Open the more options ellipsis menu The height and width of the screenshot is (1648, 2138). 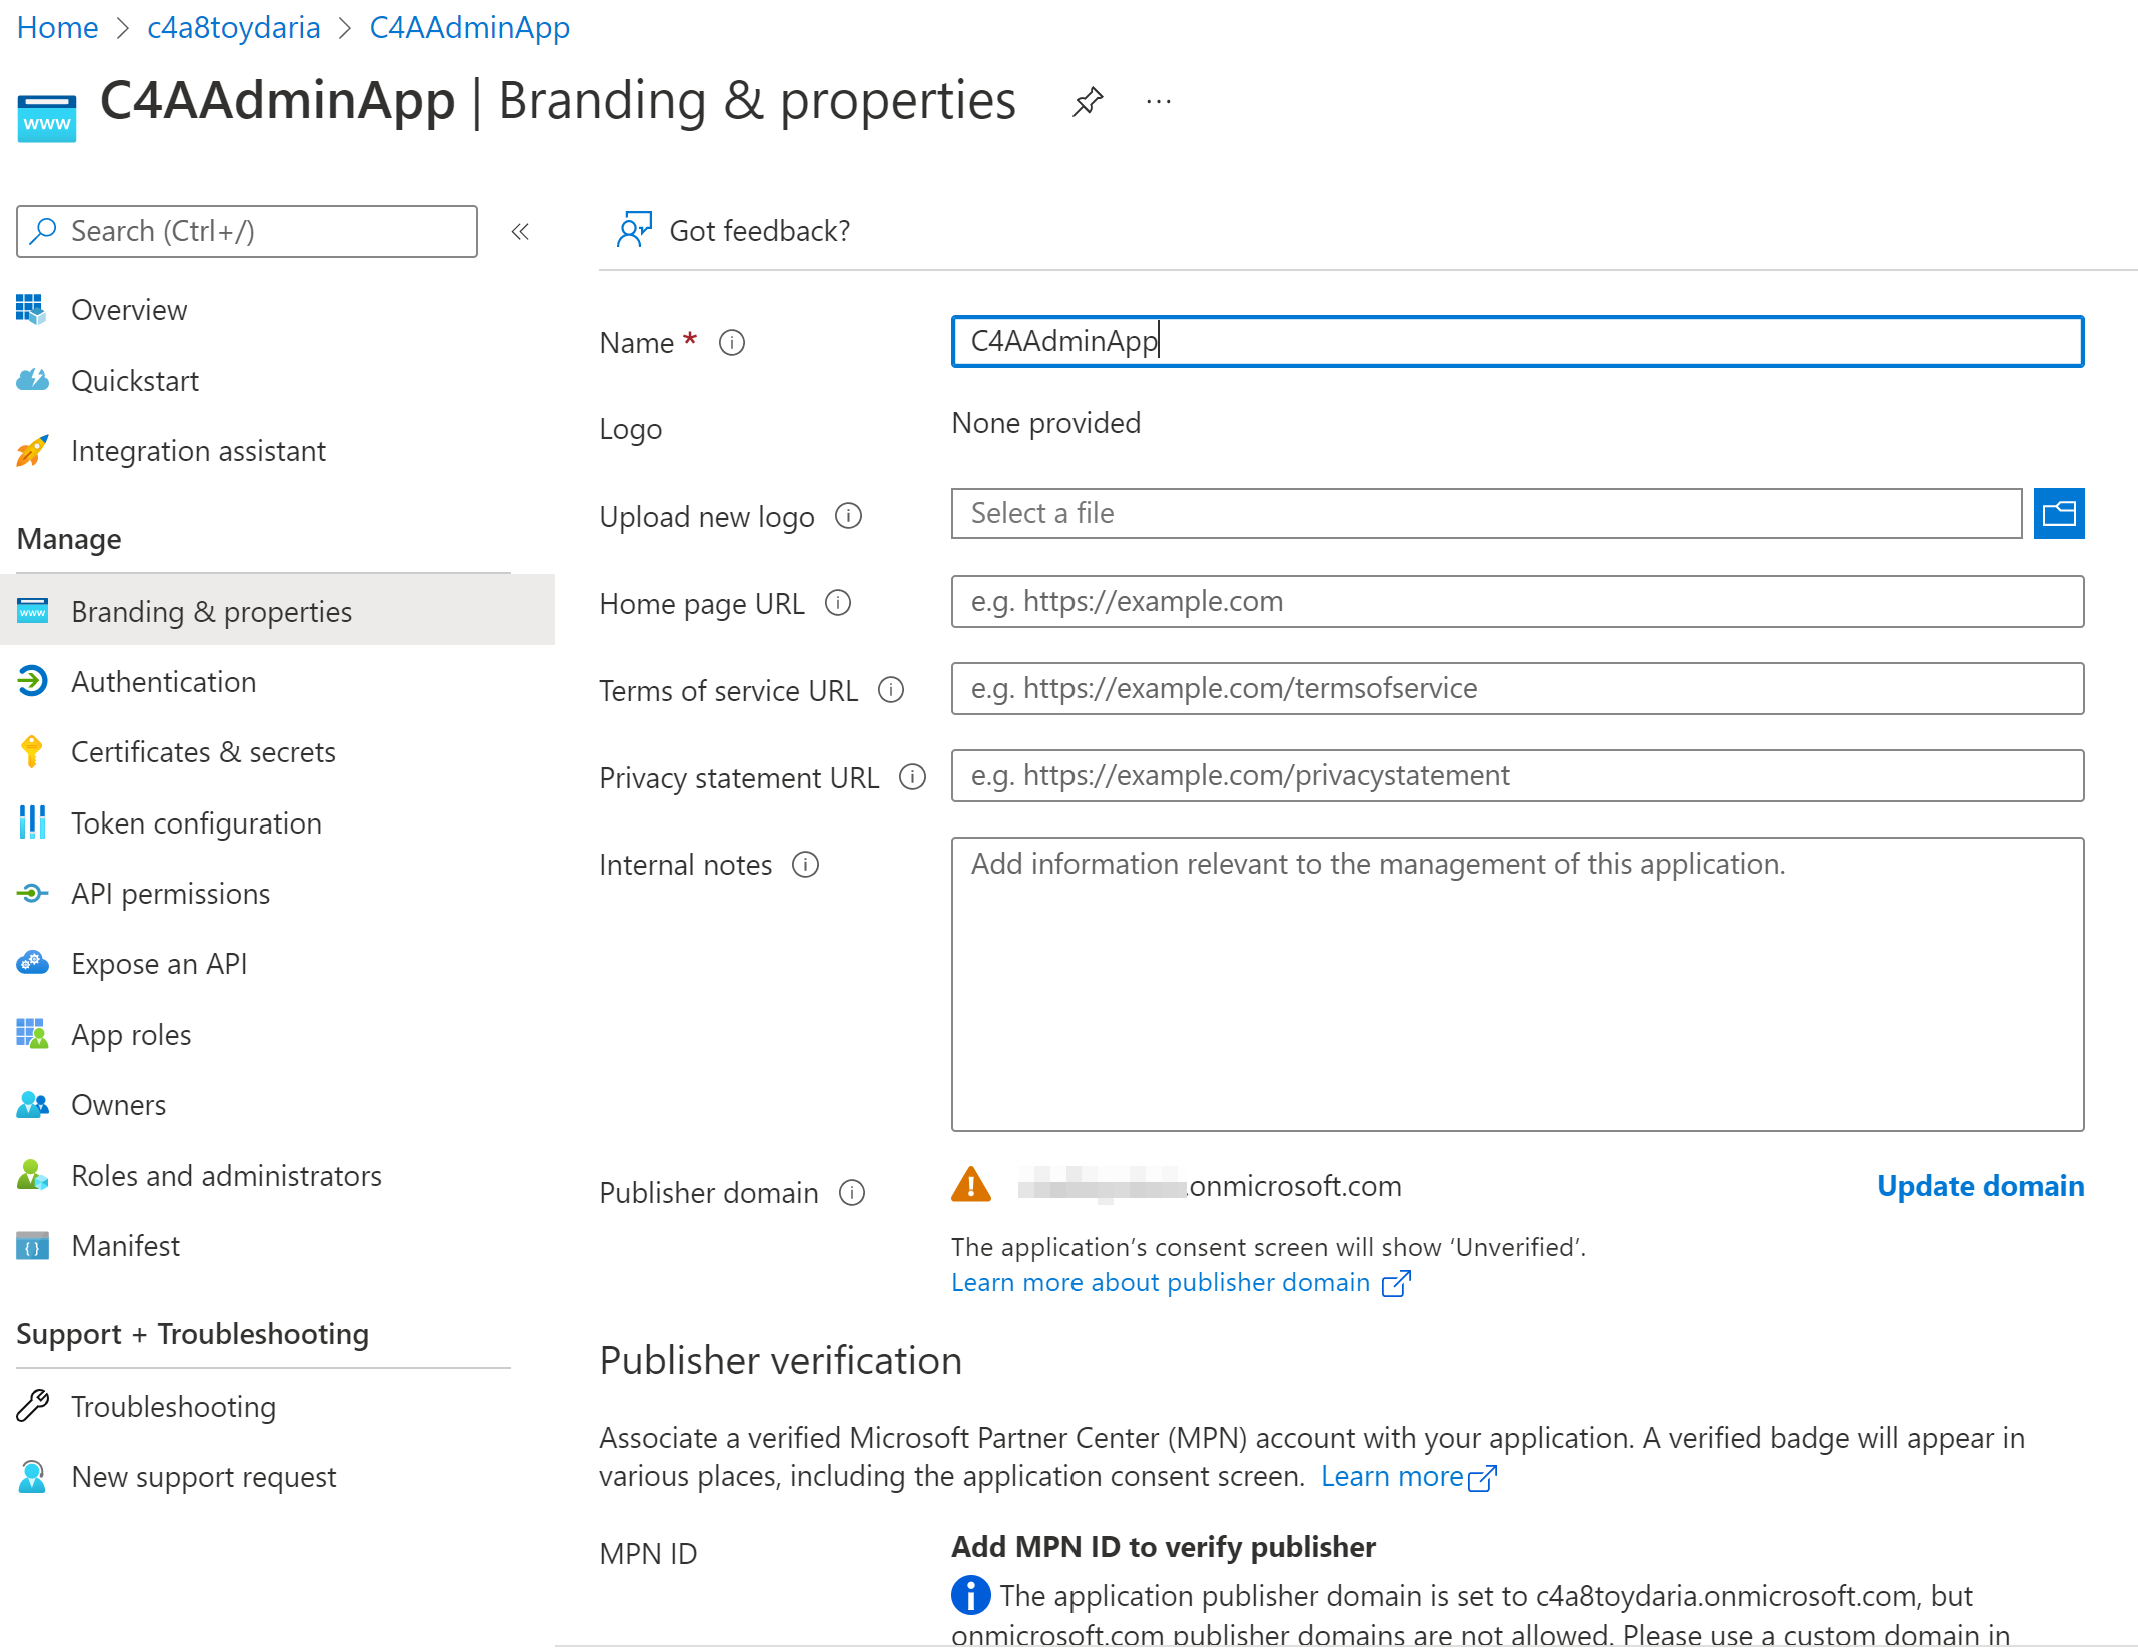pos(1159,101)
